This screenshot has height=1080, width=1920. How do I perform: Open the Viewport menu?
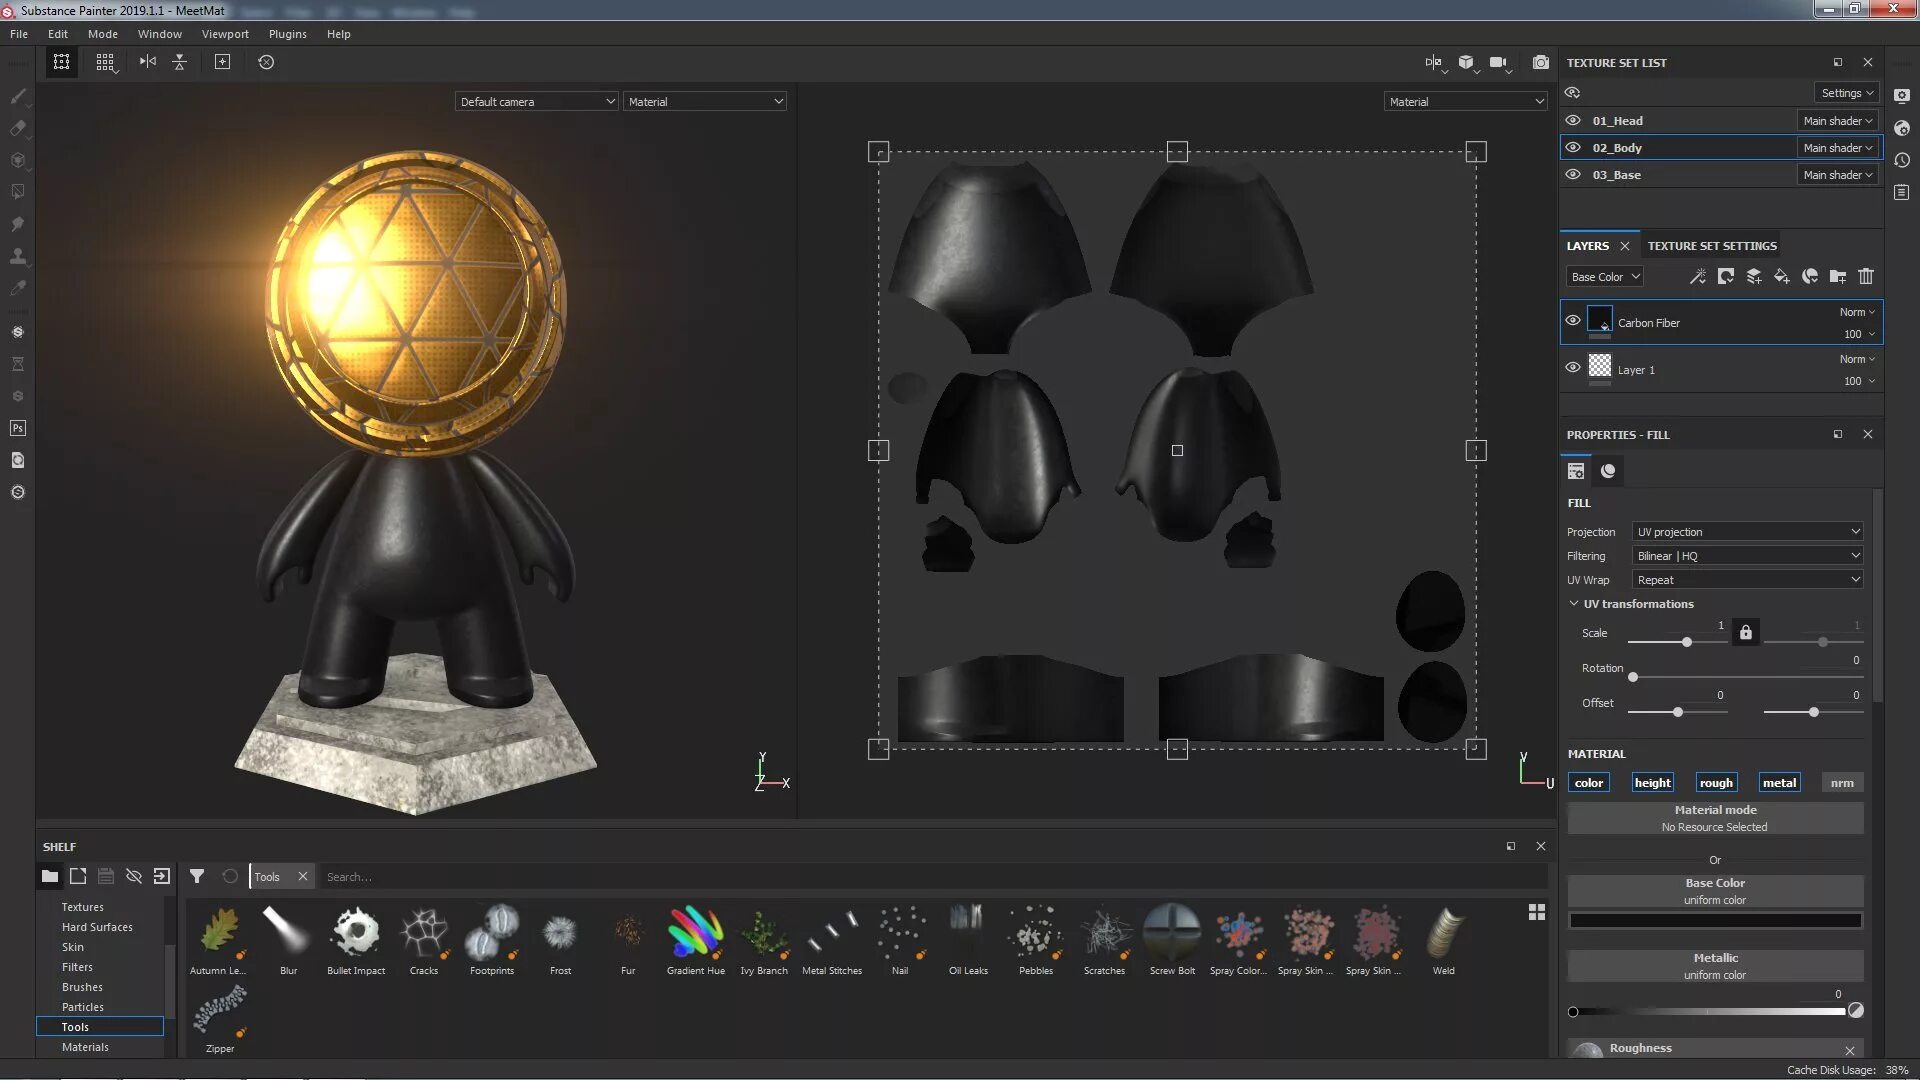225,33
